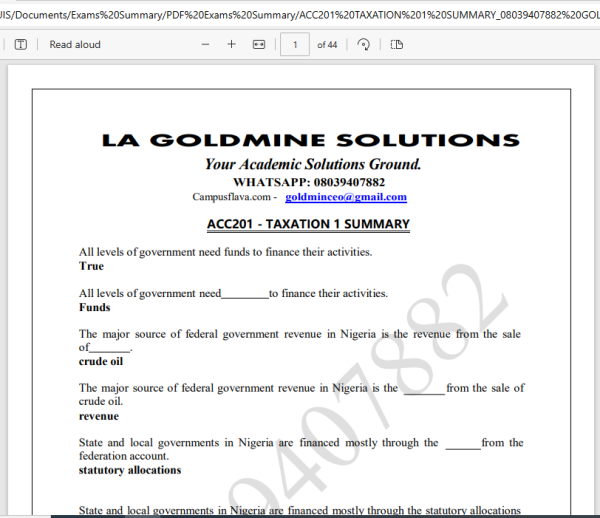Click the bold answer "crude oil"
The width and height of the screenshot is (600, 518).
(x=101, y=361)
